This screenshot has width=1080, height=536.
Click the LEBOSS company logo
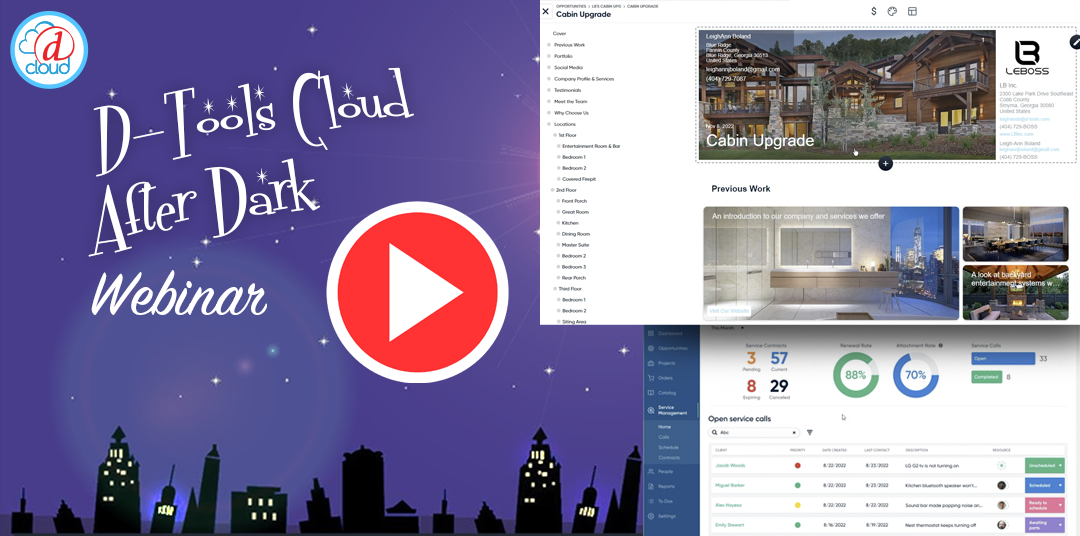pos(1027,58)
